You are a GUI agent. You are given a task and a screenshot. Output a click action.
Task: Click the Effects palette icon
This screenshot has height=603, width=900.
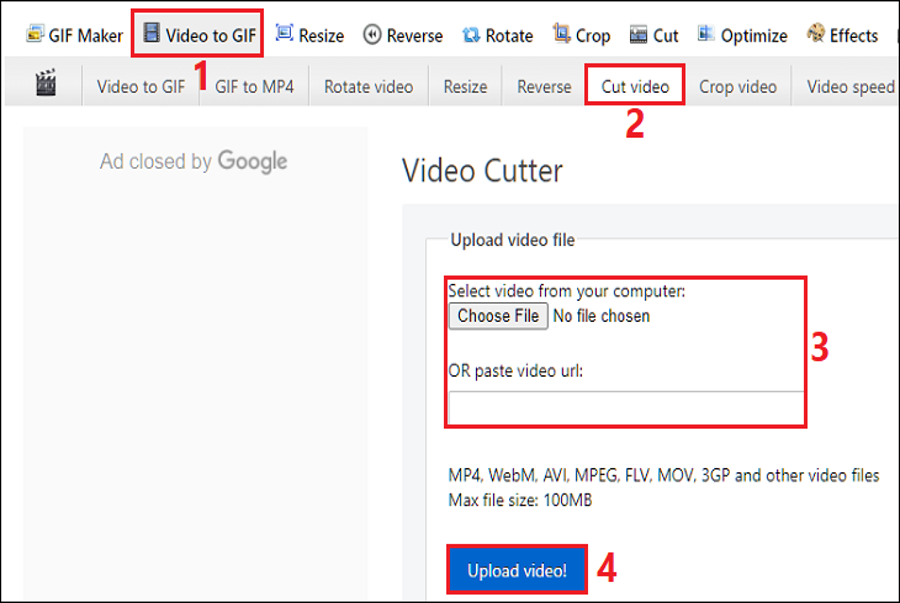point(816,35)
